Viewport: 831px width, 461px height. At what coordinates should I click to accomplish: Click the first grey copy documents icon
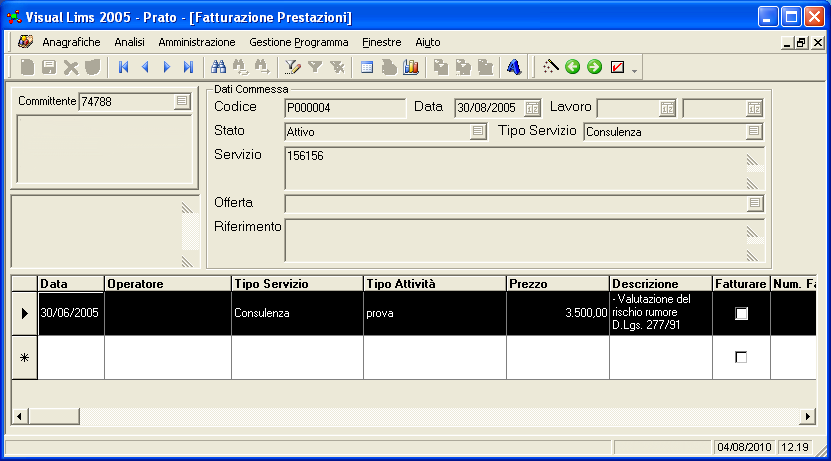tap(440, 67)
